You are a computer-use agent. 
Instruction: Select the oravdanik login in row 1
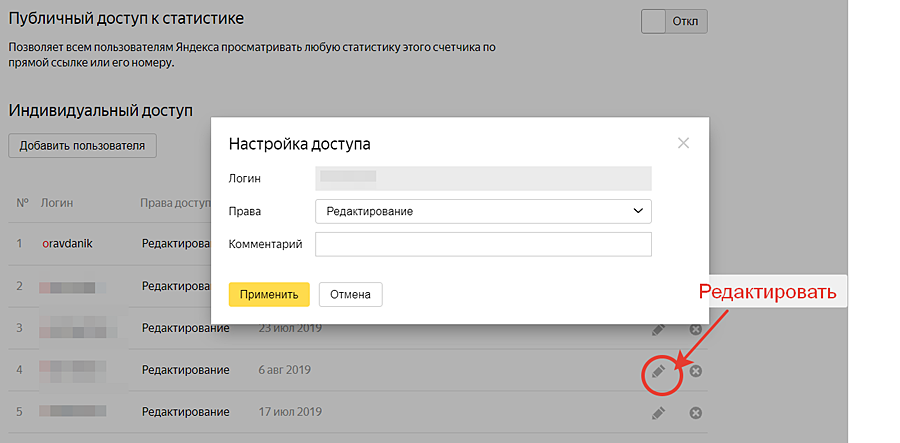[67, 243]
